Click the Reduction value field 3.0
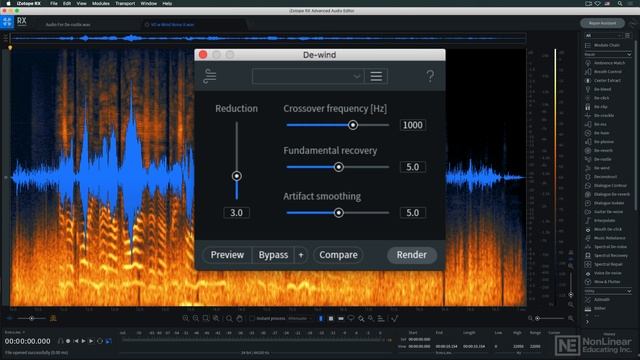 (x=236, y=213)
